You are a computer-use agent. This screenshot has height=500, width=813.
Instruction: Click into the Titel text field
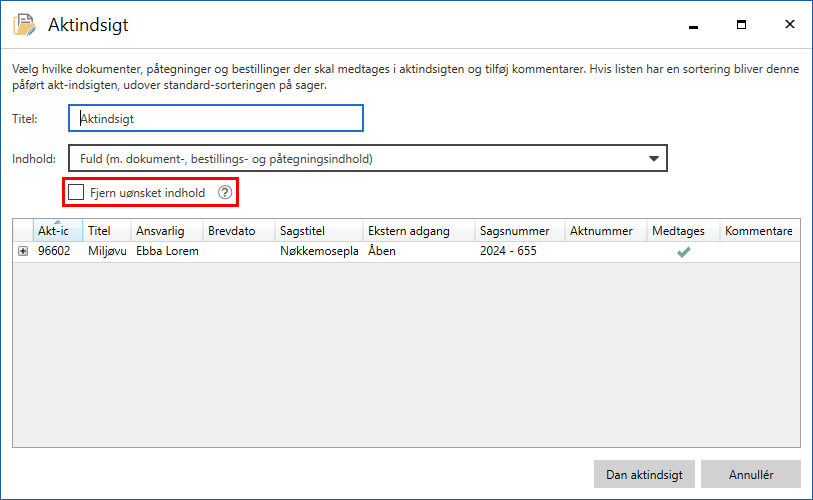coord(215,118)
